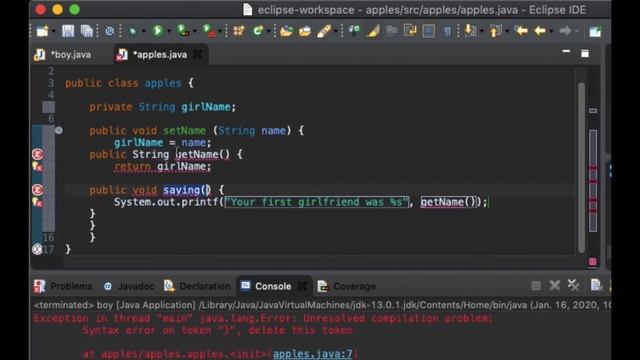The image size is (640, 360).
Task: Click the error marker on line 17
Action: (x=37, y=249)
